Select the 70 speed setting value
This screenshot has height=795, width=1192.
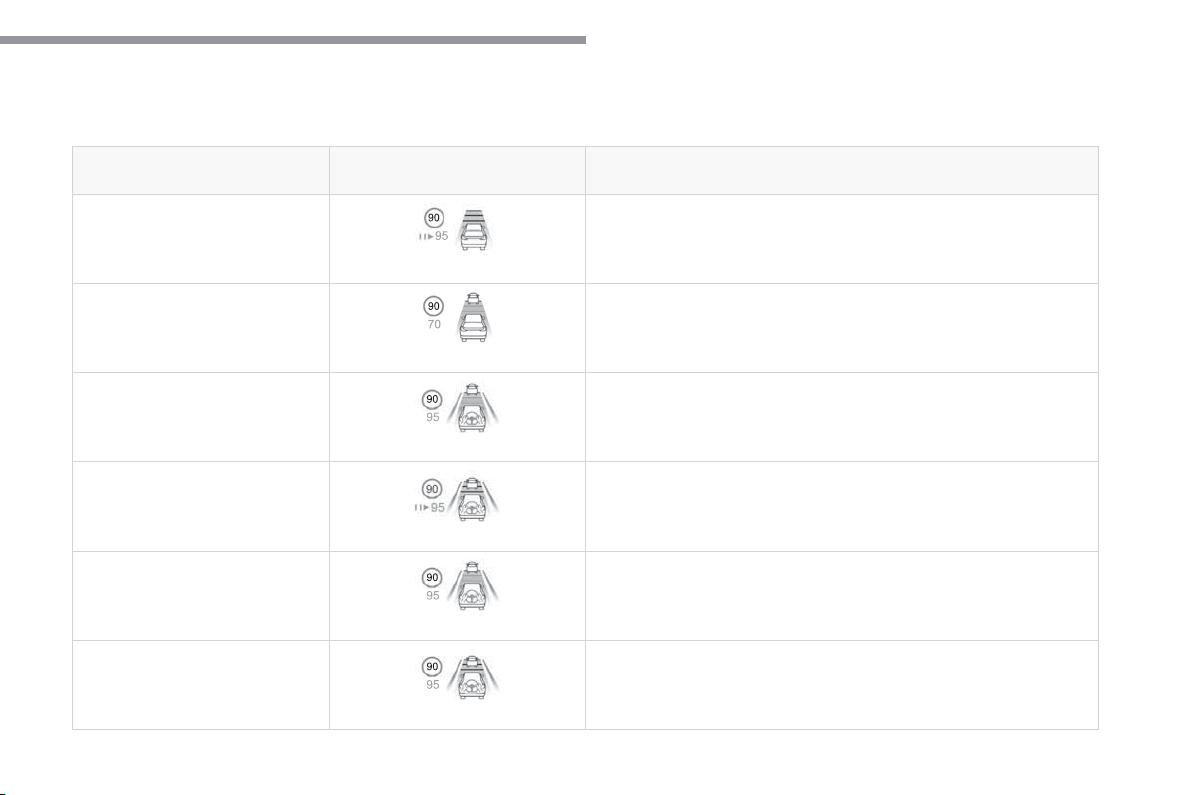tap(434, 325)
